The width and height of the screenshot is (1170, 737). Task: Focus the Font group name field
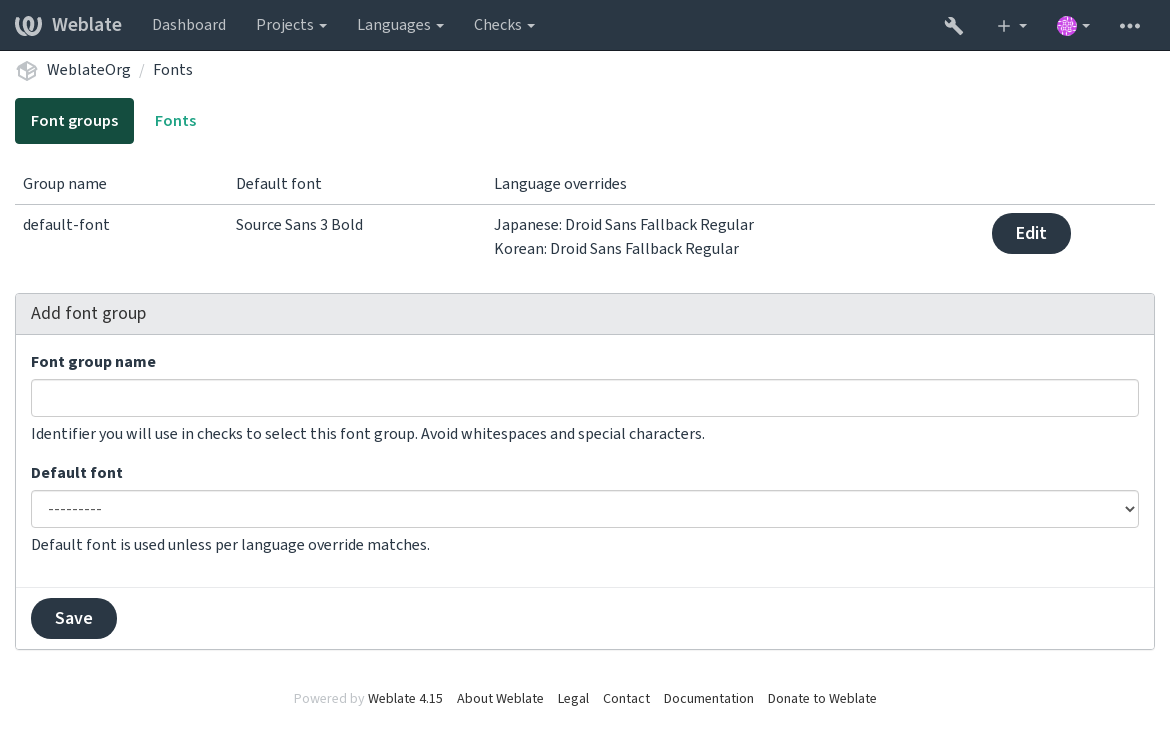tap(584, 398)
